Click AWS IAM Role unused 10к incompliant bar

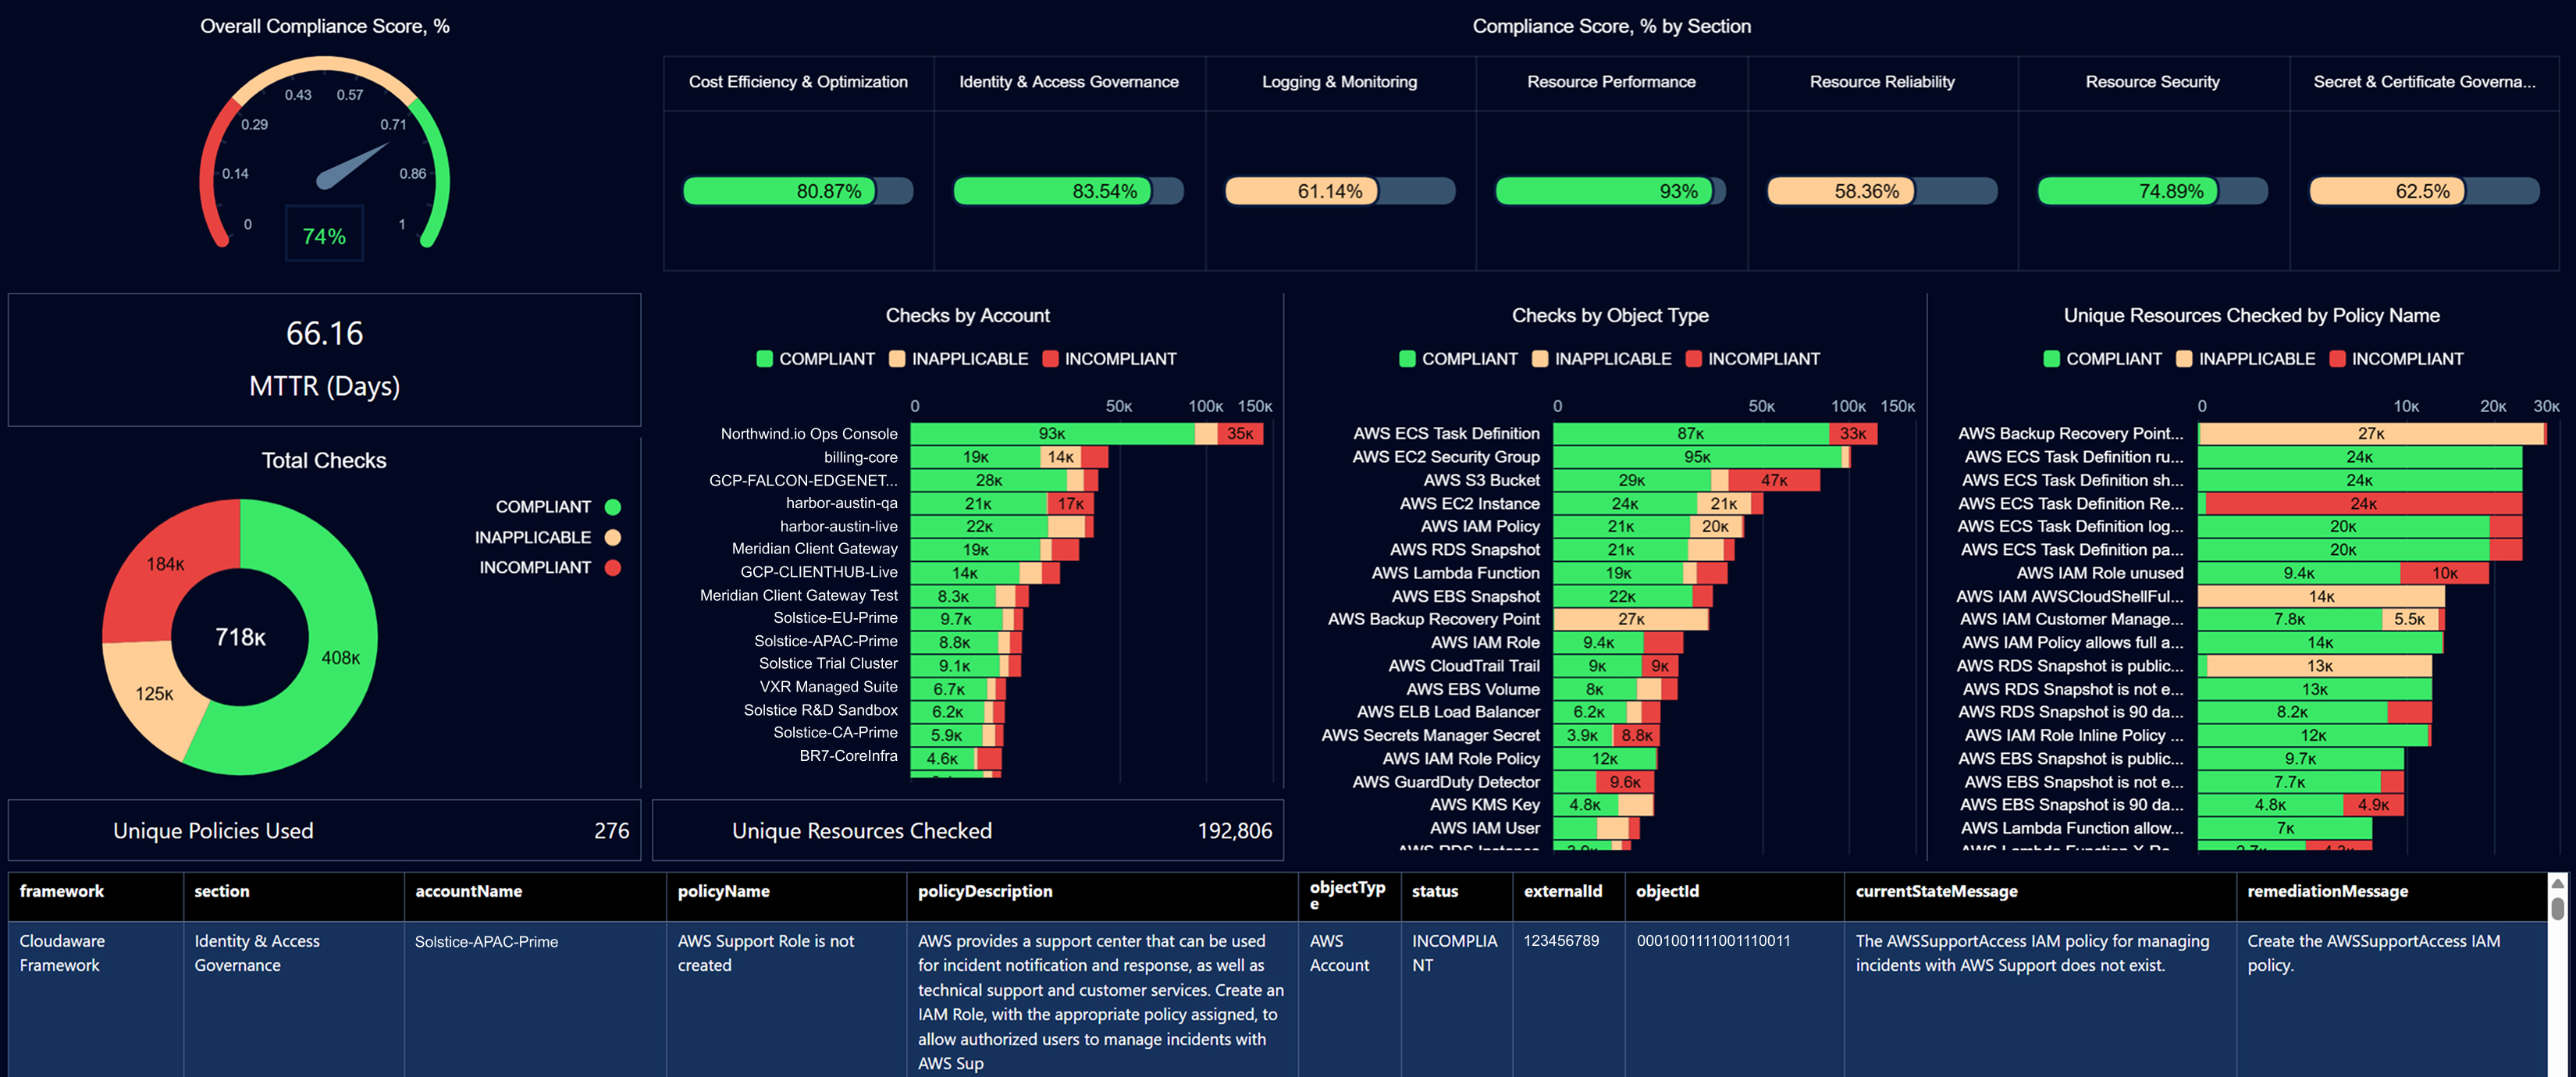2444,573
